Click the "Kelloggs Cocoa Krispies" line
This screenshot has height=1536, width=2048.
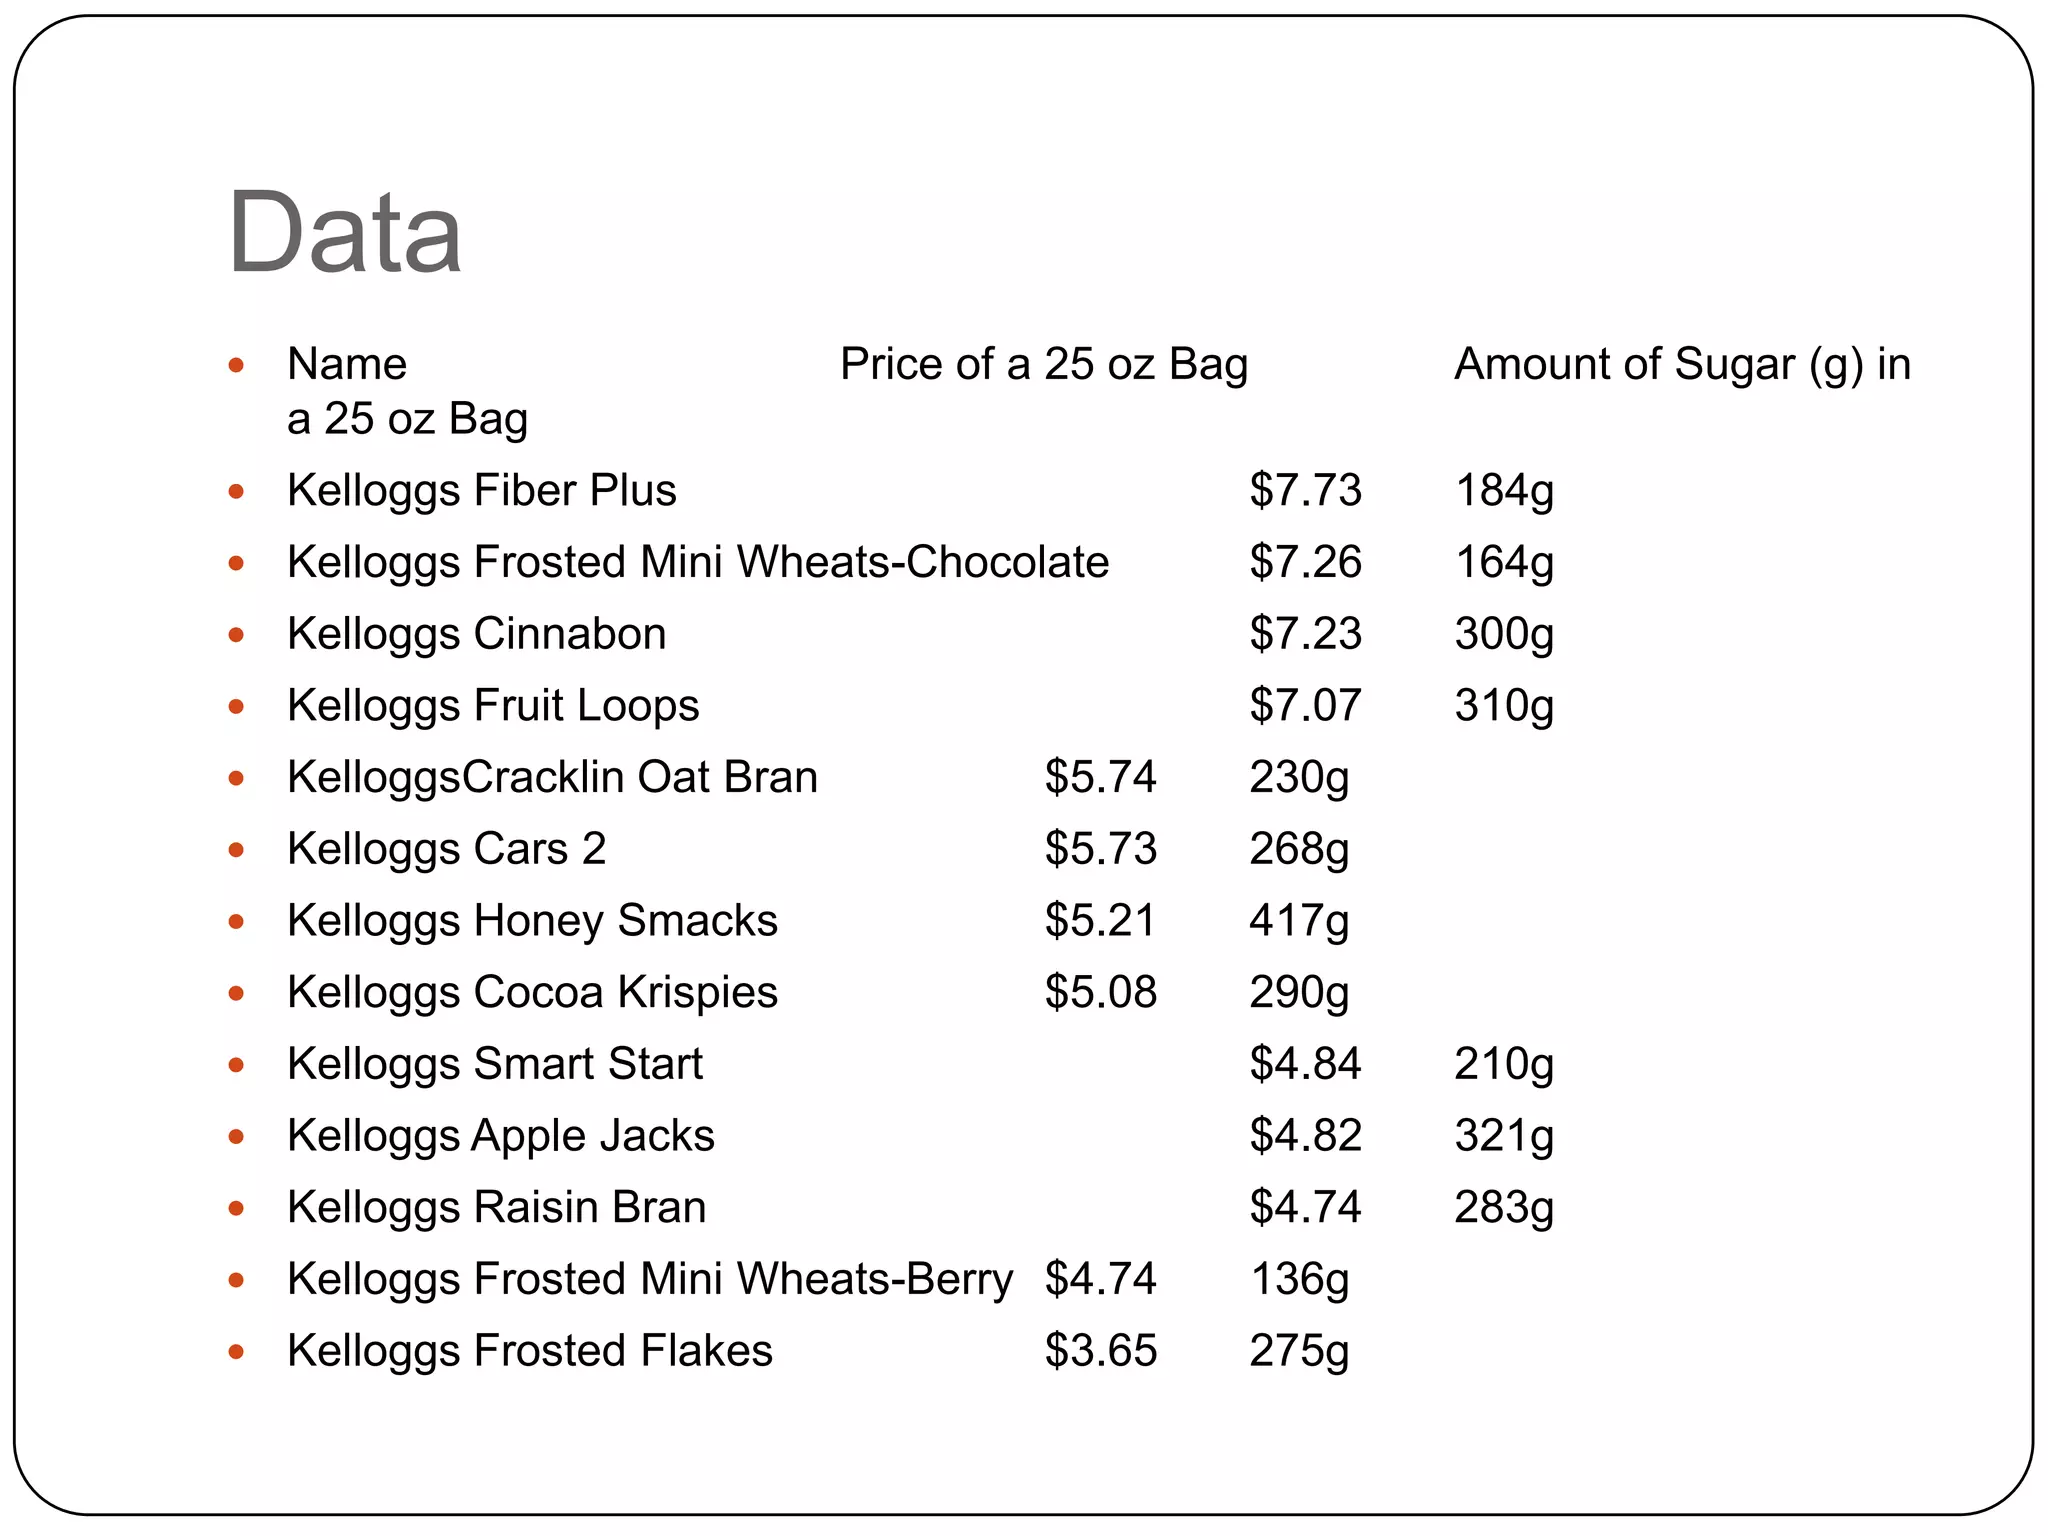pos(532,992)
